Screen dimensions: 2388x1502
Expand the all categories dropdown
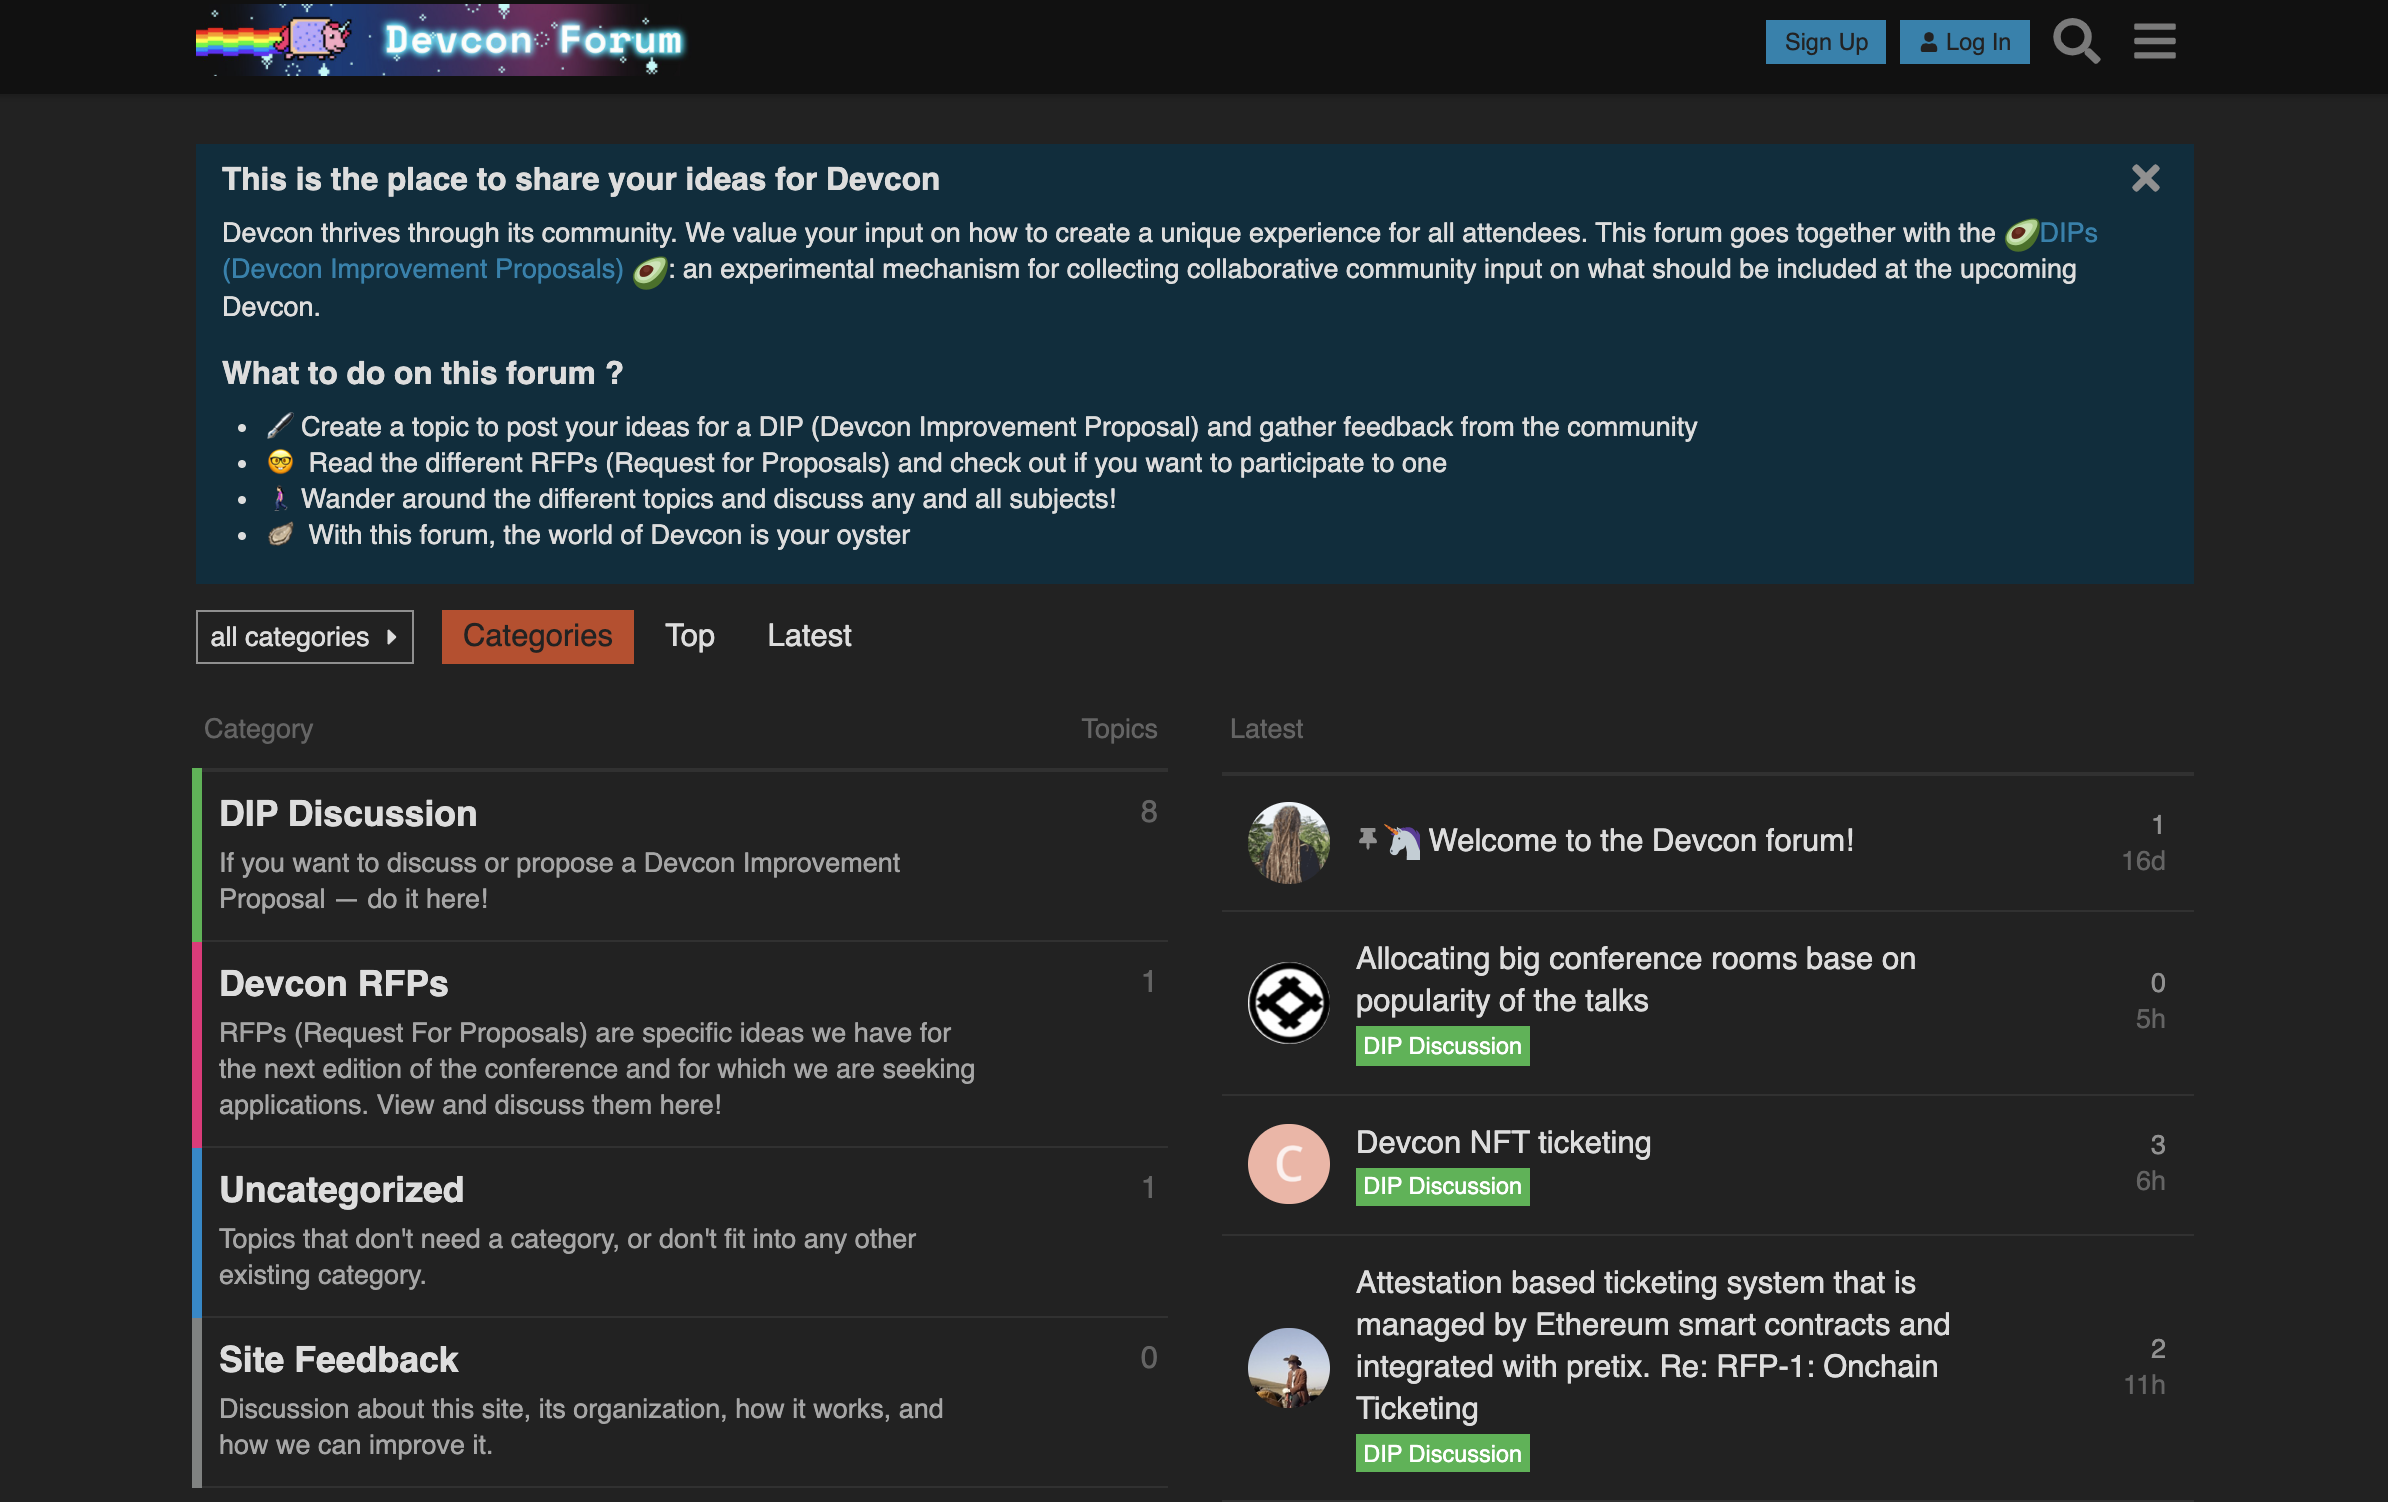coord(304,637)
